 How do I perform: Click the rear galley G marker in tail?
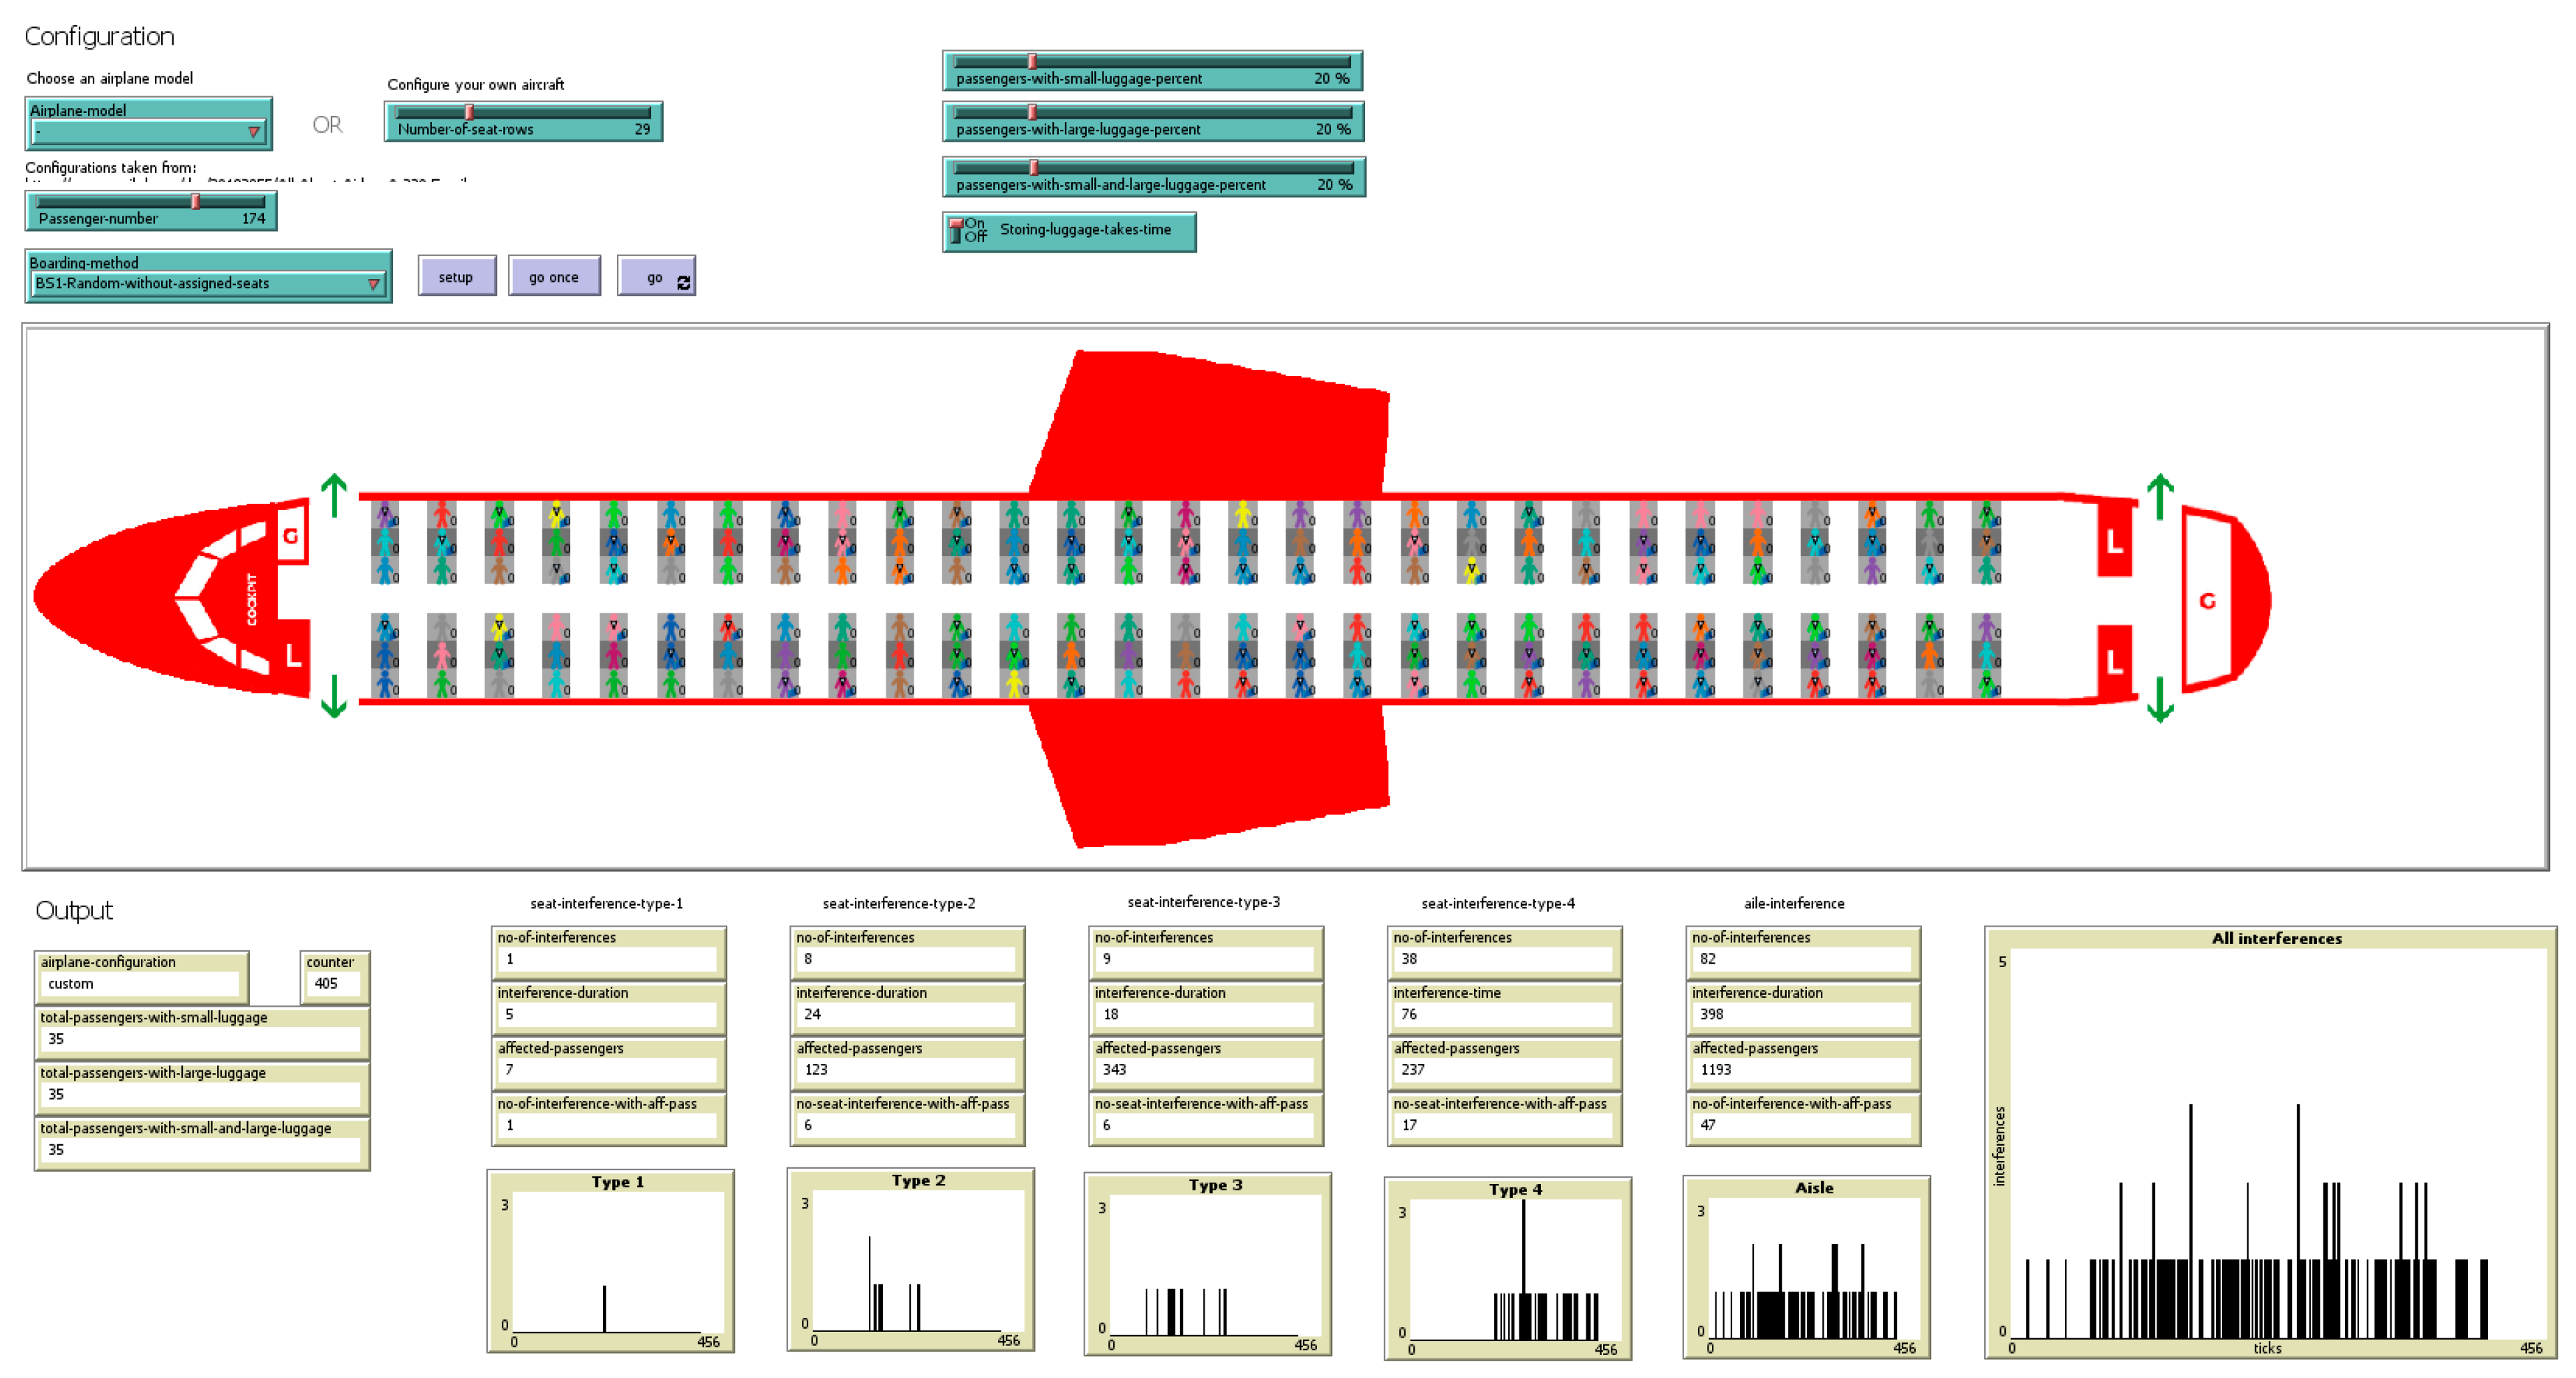(x=2207, y=600)
